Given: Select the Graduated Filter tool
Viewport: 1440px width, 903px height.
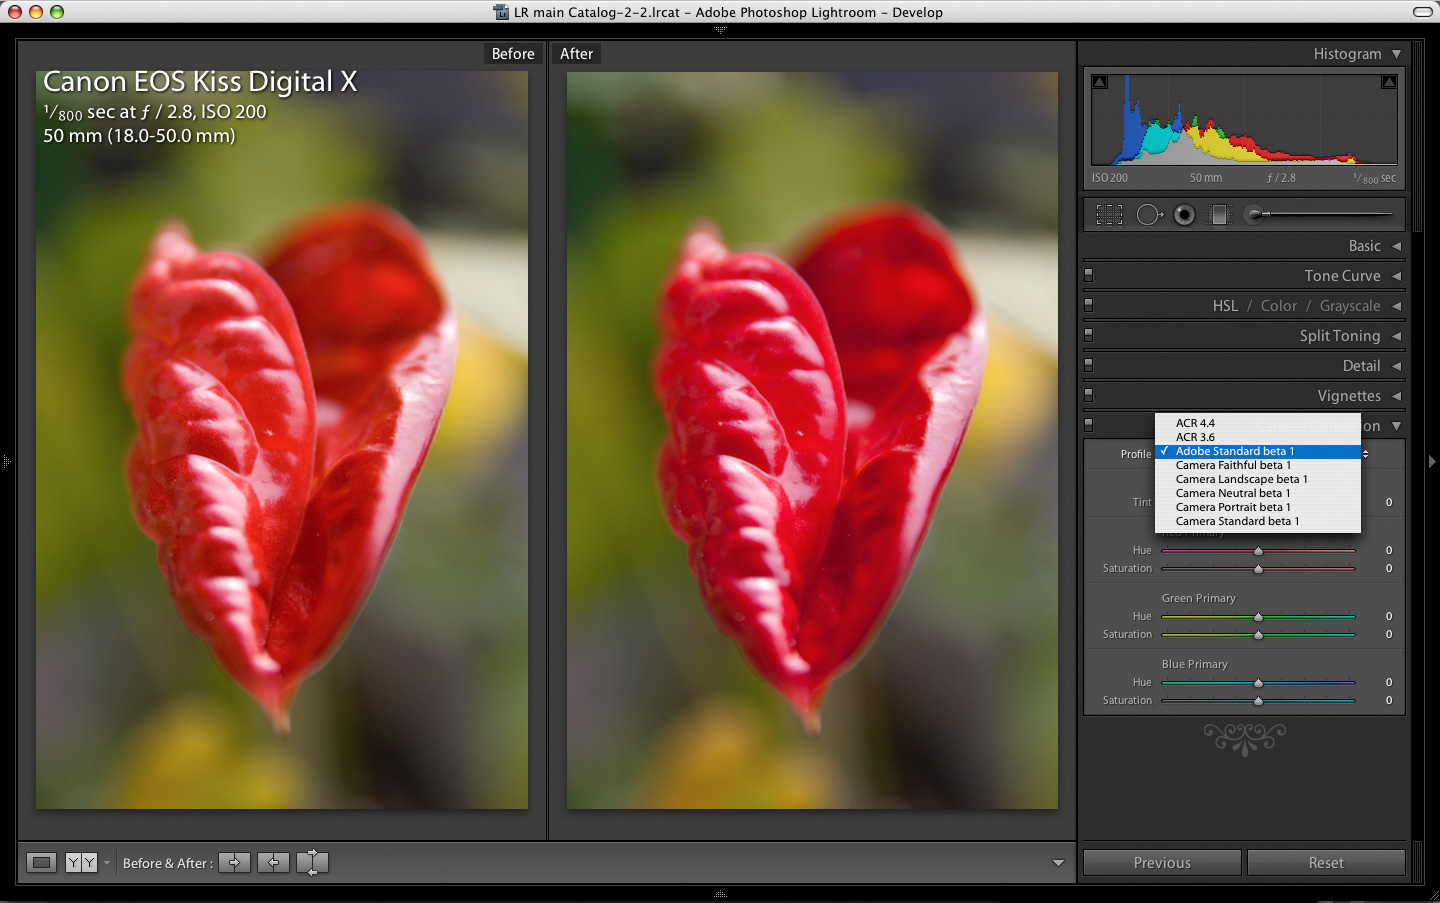Looking at the screenshot, I should 1219,215.
